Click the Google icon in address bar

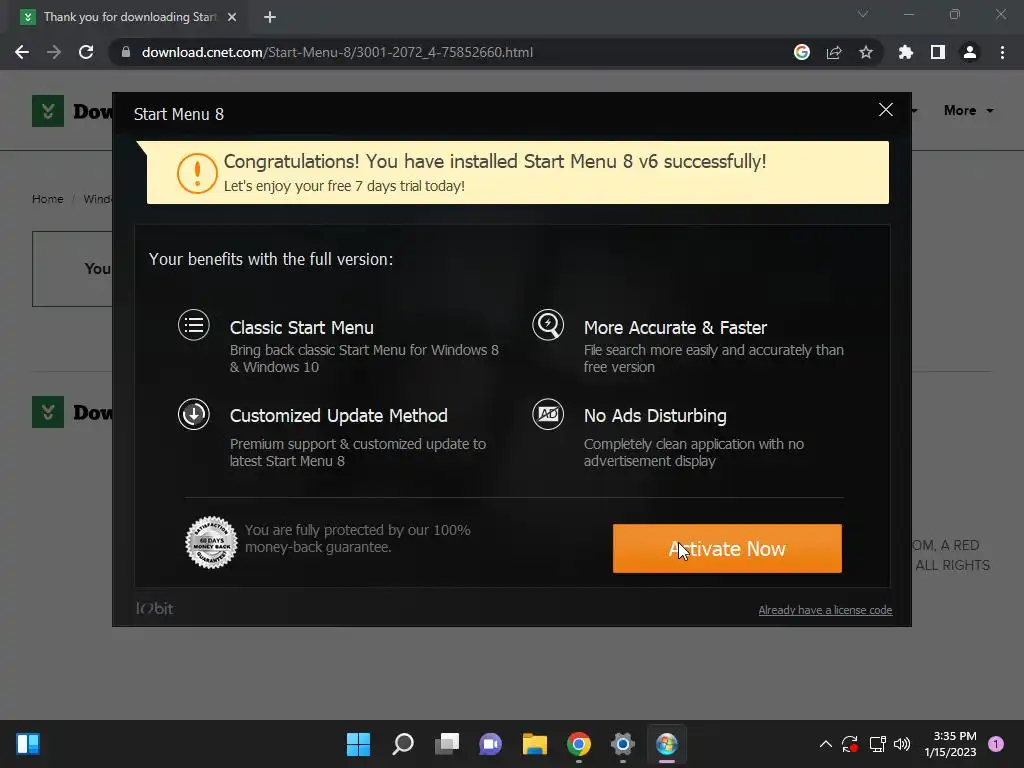tap(802, 52)
